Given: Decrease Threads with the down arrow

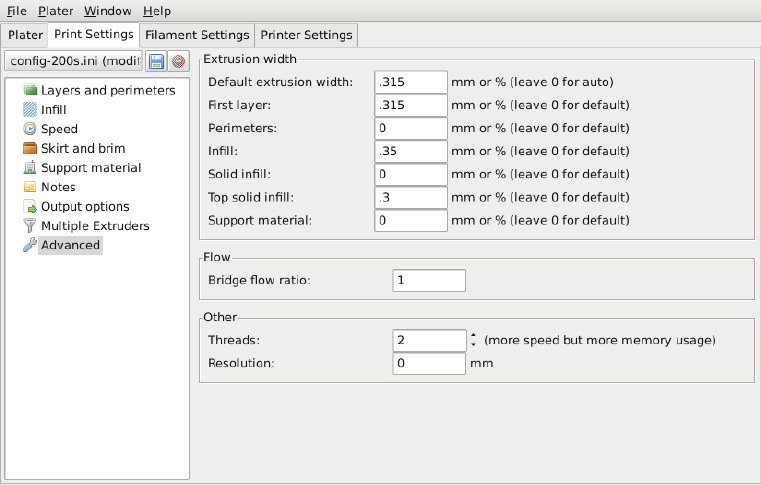Looking at the screenshot, I should [473, 345].
